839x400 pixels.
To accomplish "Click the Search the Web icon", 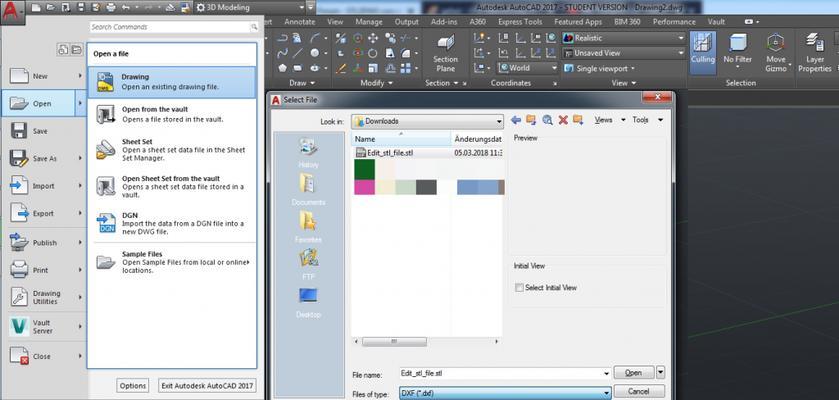I will pyautogui.click(x=547, y=120).
